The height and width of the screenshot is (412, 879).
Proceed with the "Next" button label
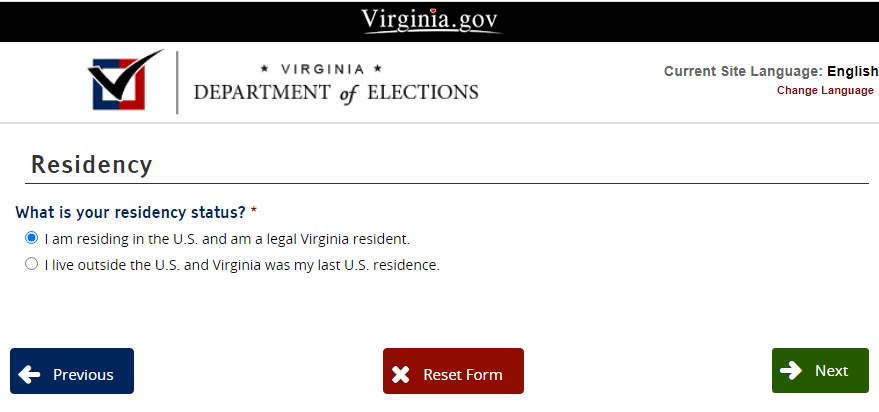[x=831, y=371]
